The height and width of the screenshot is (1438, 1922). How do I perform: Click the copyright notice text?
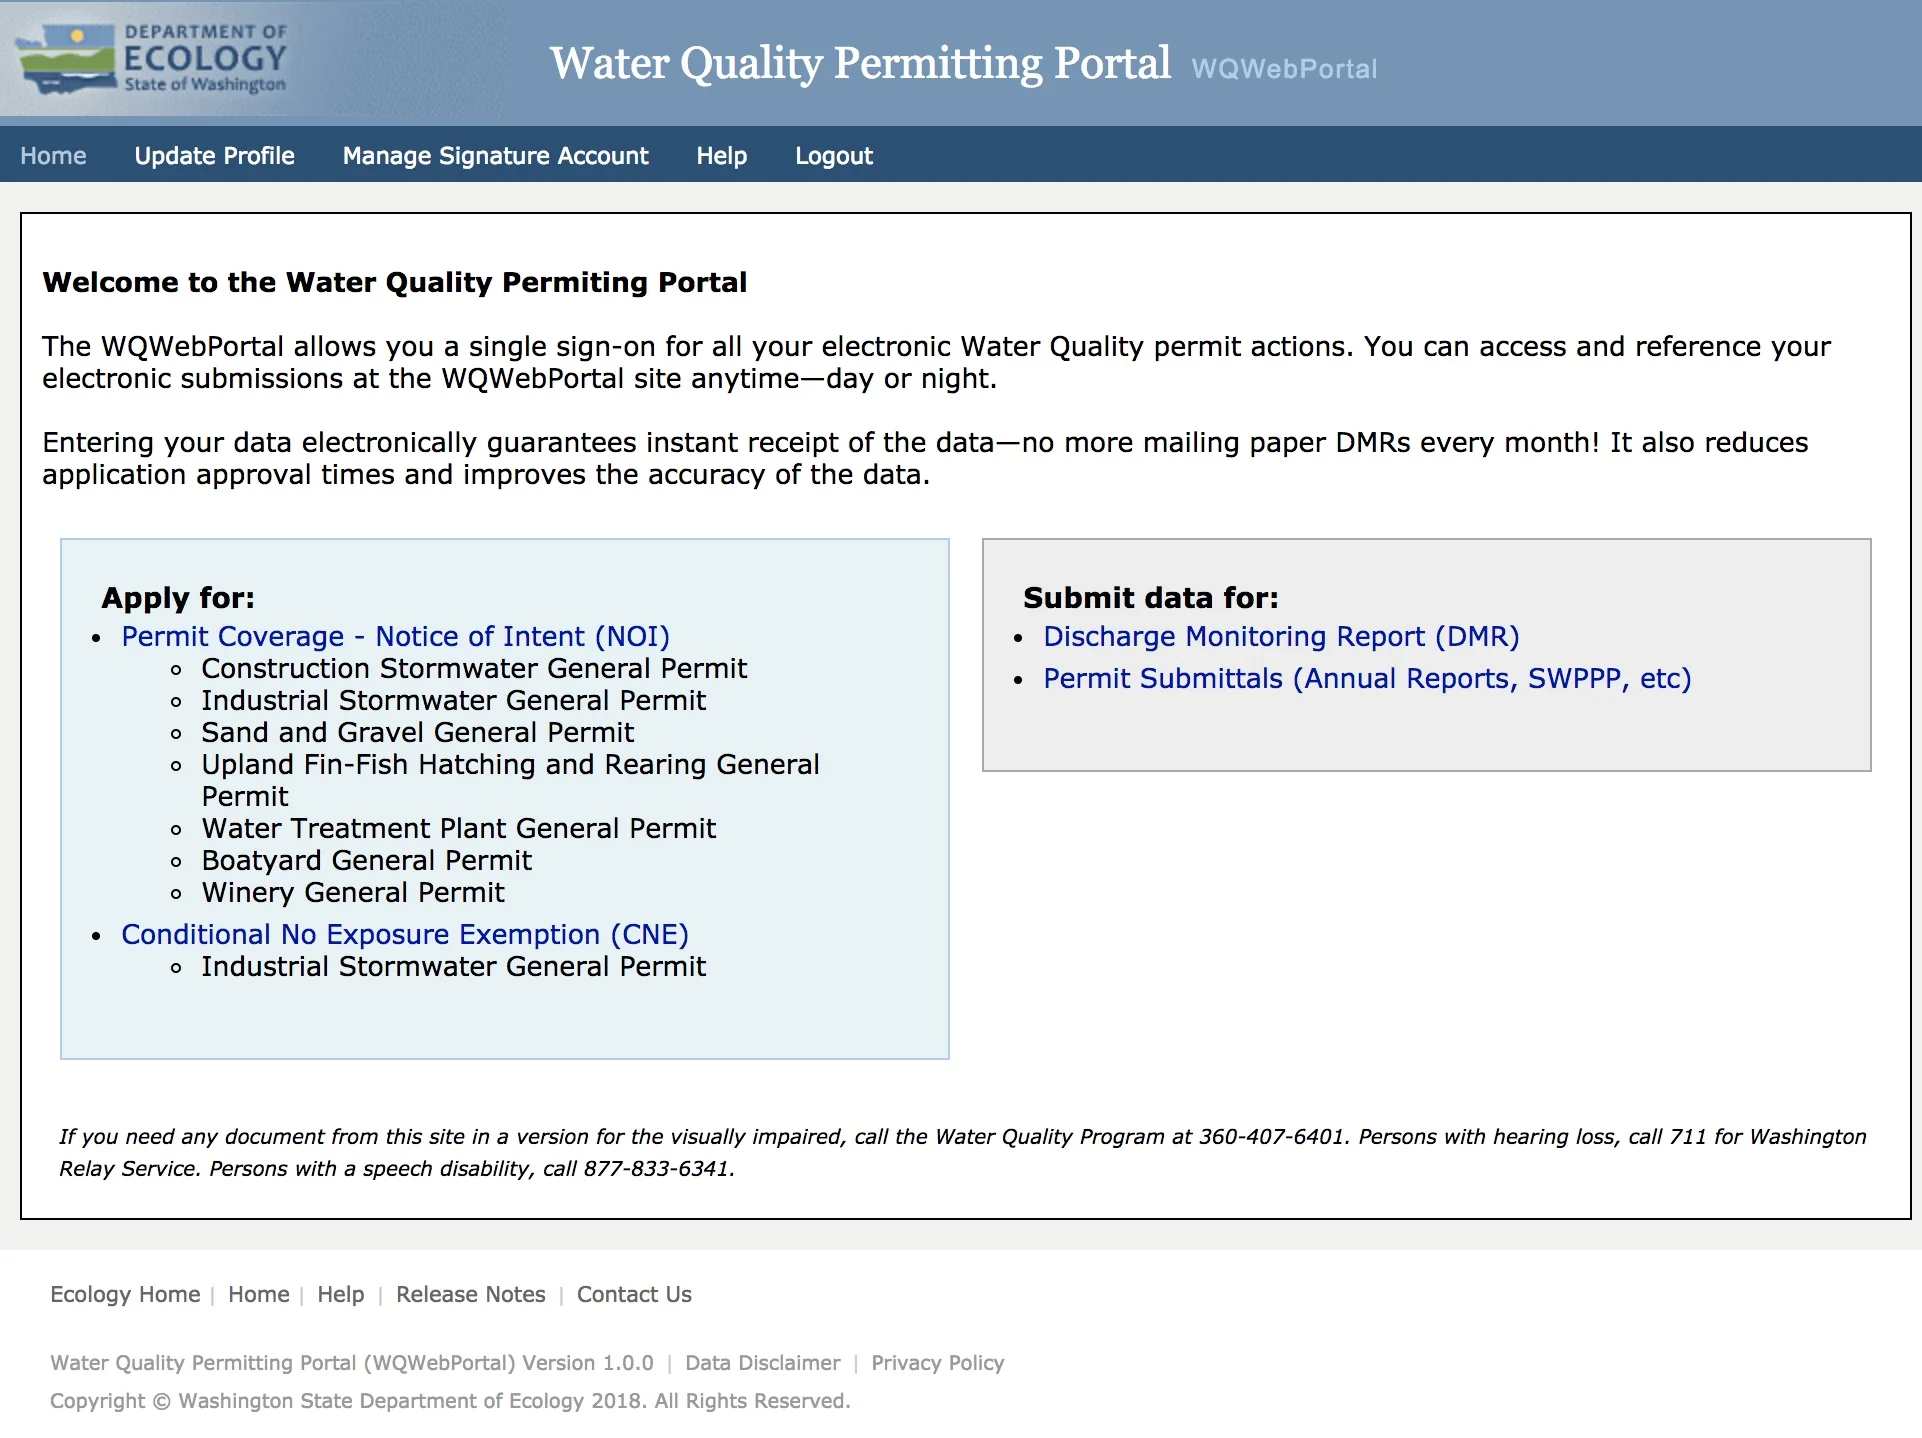click(x=450, y=1401)
